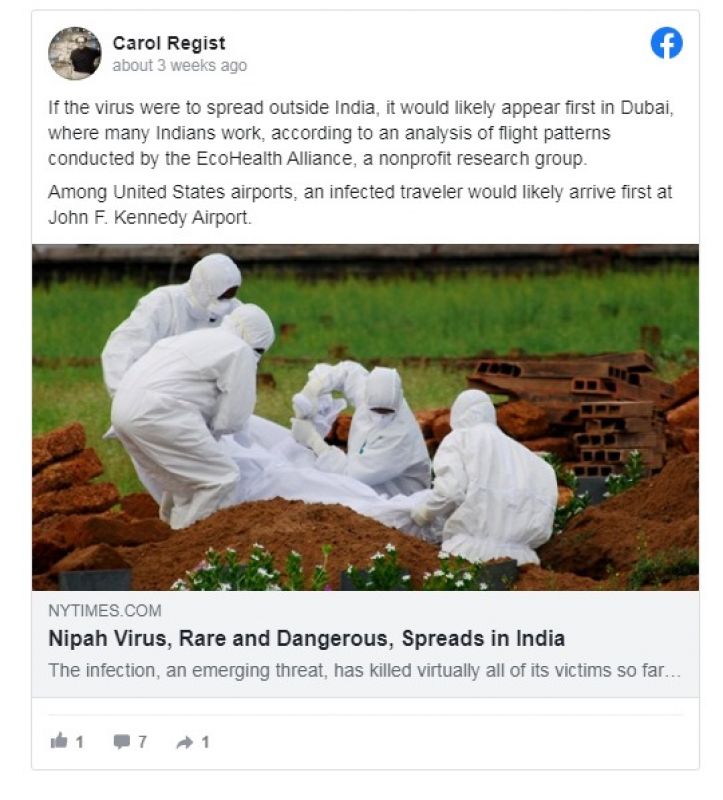Screen dimensions: 723x800
Task: Click the comment count of 7
Action: click(x=142, y=741)
